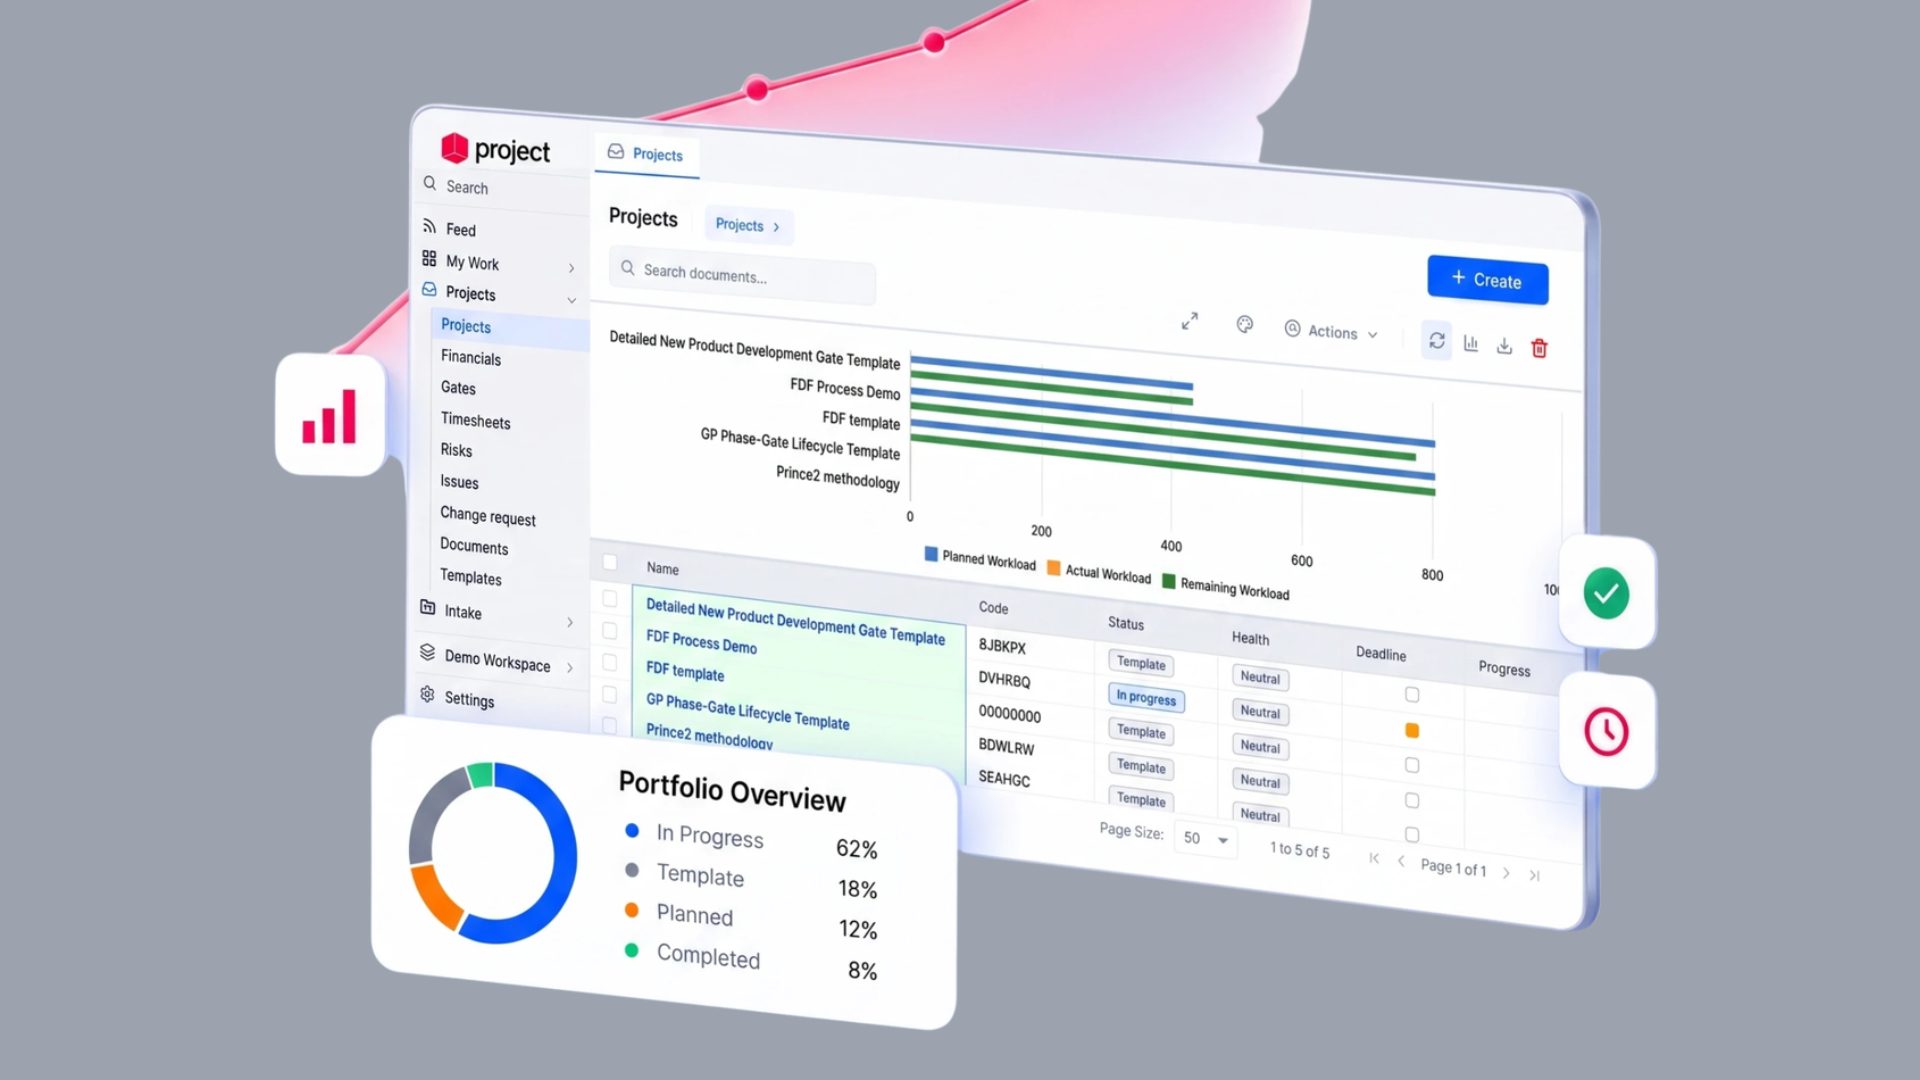This screenshot has height=1080, width=1920.
Task: Click the In progress status badge
Action: coord(1146,698)
